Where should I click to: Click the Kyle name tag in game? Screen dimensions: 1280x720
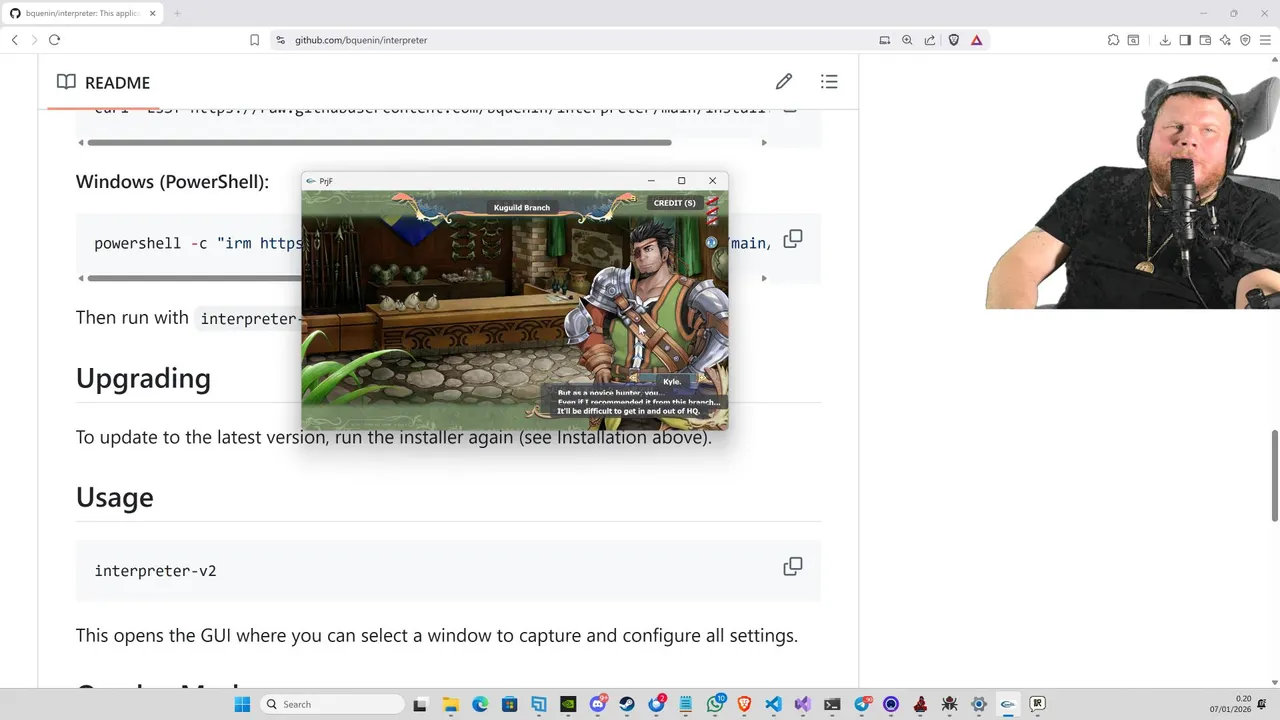(672, 381)
